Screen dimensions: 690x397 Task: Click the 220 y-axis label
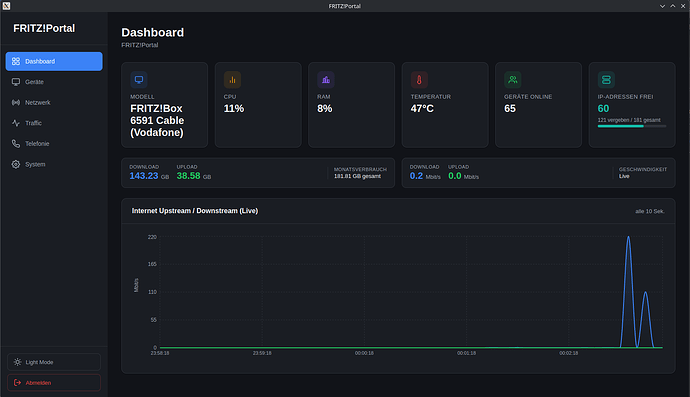pyautogui.click(x=152, y=237)
